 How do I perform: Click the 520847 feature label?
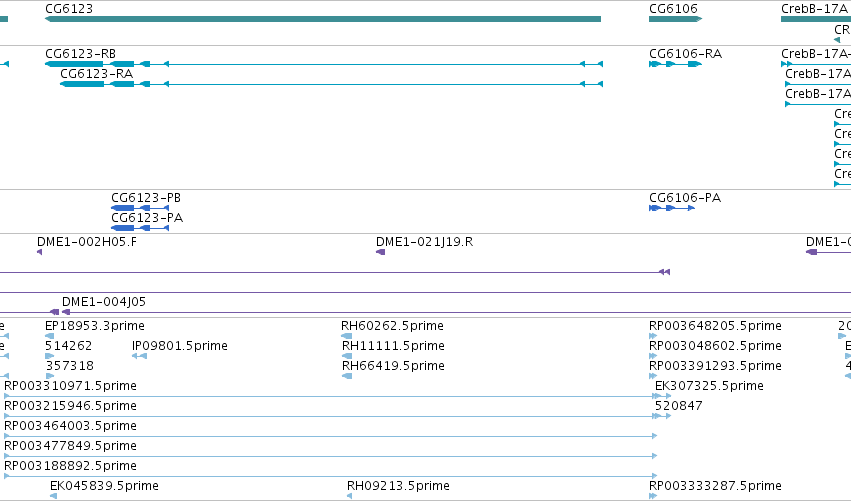tap(679, 406)
